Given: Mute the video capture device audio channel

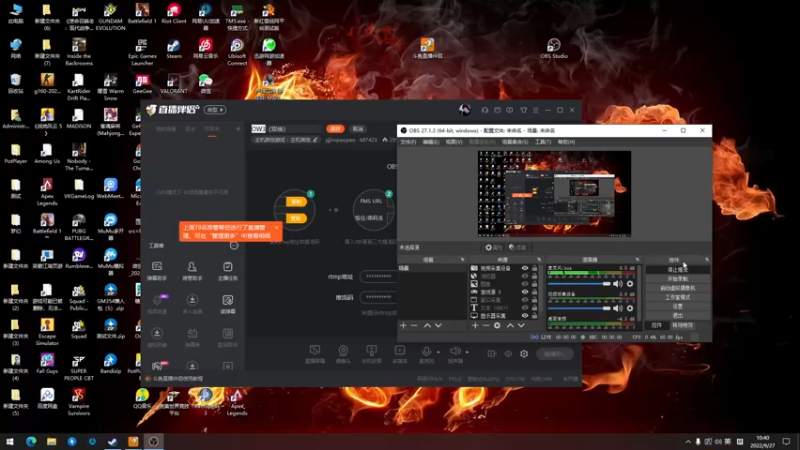Looking at the screenshot, I should coord(618,308).
